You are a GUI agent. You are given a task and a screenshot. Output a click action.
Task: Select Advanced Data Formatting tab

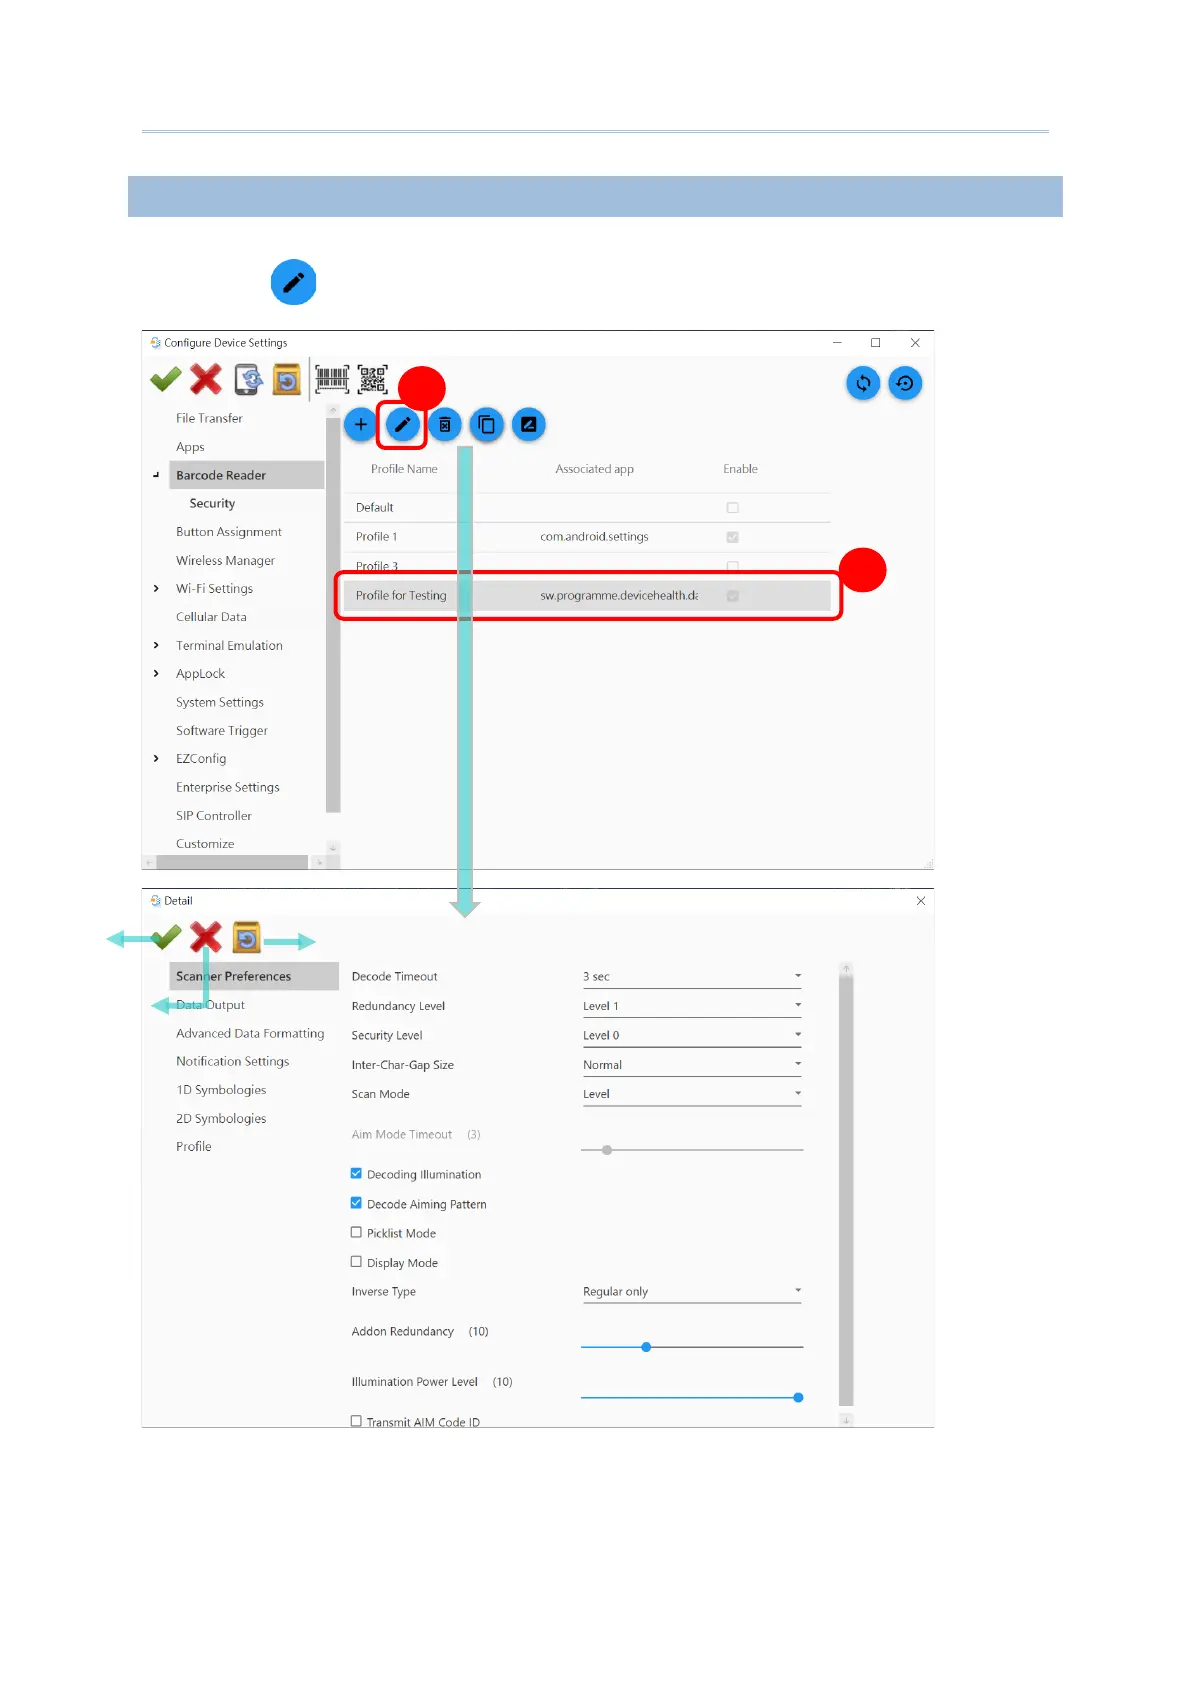click(250, 1034)
